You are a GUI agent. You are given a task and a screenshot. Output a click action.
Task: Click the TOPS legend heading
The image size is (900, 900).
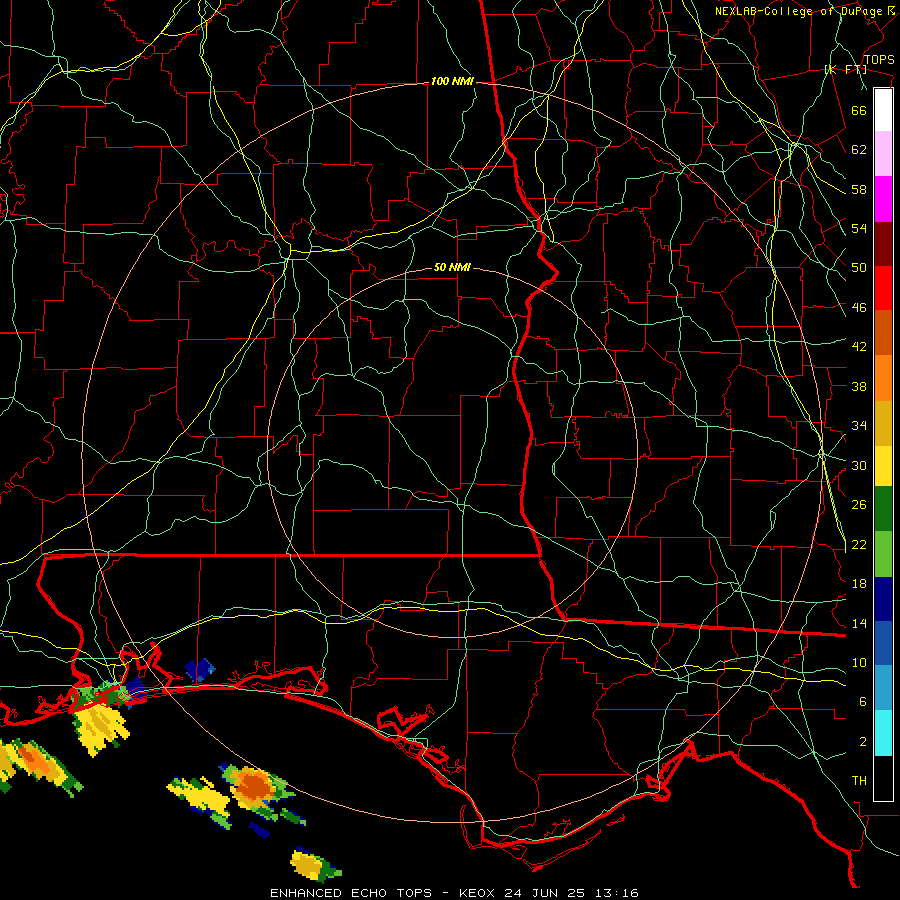tap(879, 59)
